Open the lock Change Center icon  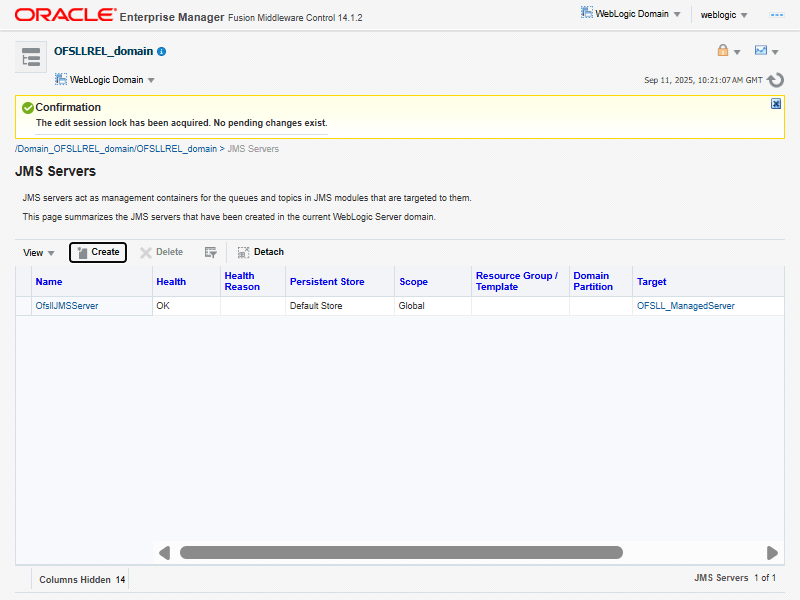[722, 50]
